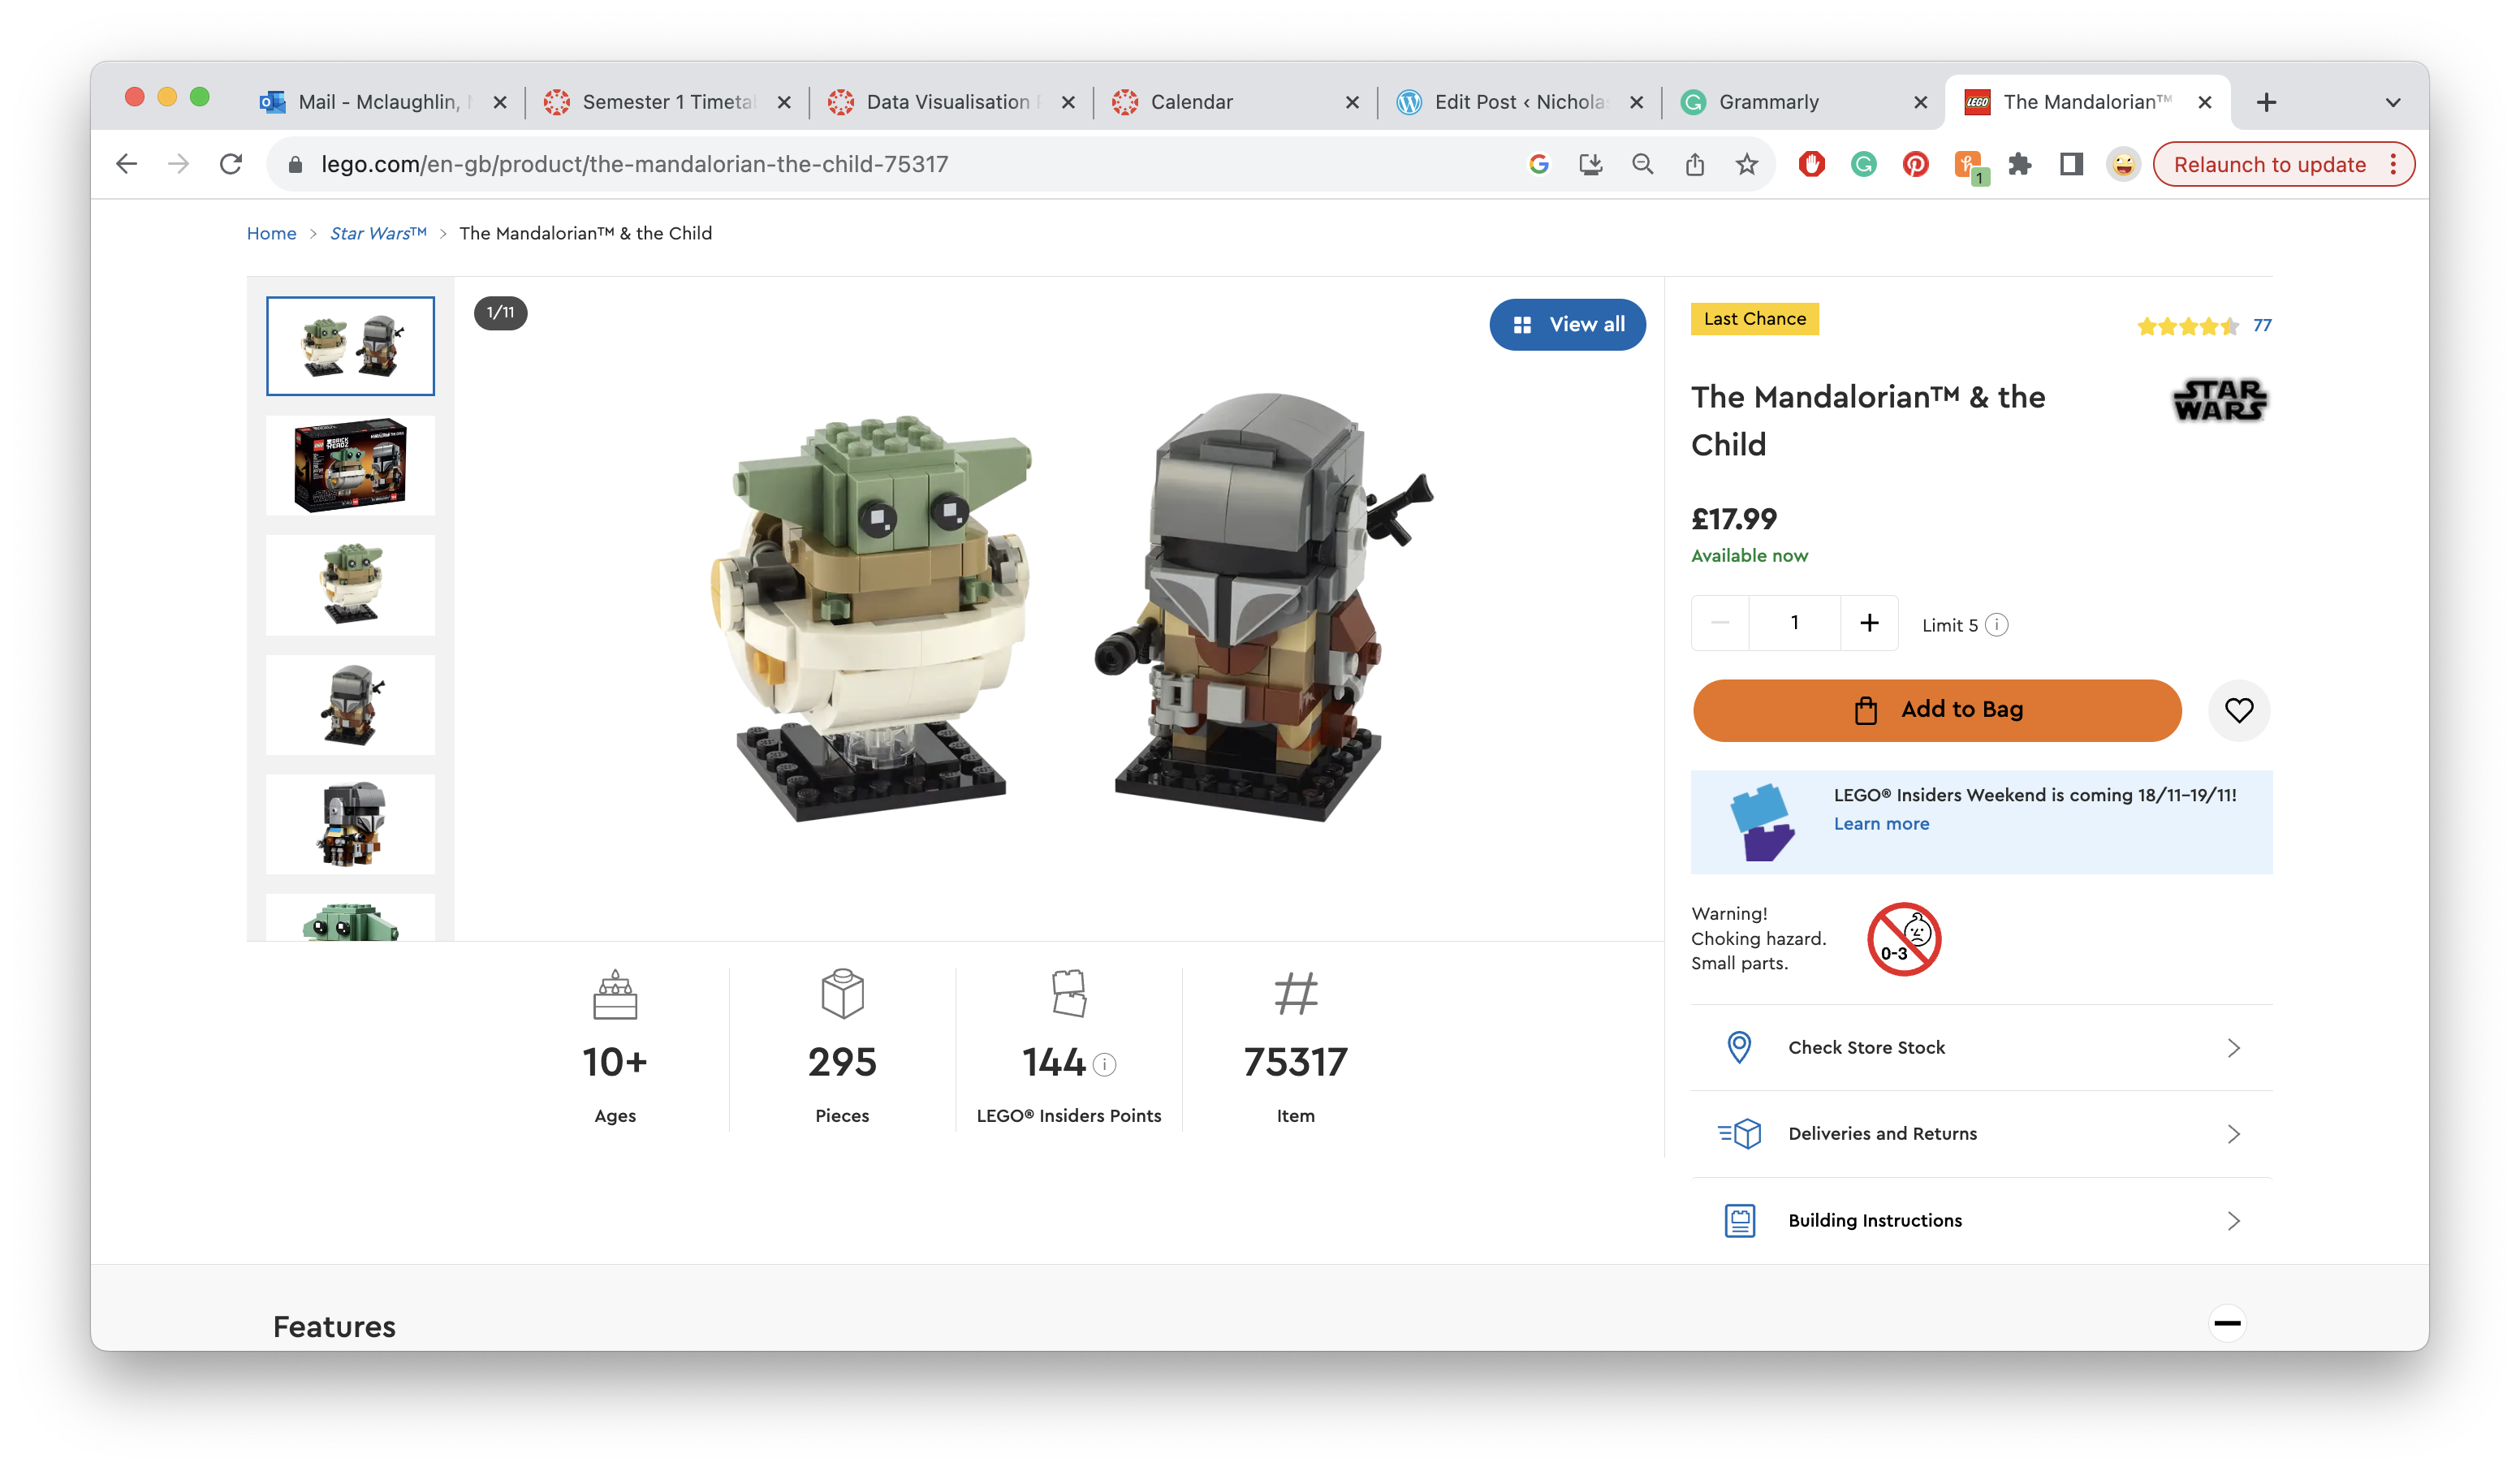
Task: Increase quantity with plus button
Action: click(1869, 623)
